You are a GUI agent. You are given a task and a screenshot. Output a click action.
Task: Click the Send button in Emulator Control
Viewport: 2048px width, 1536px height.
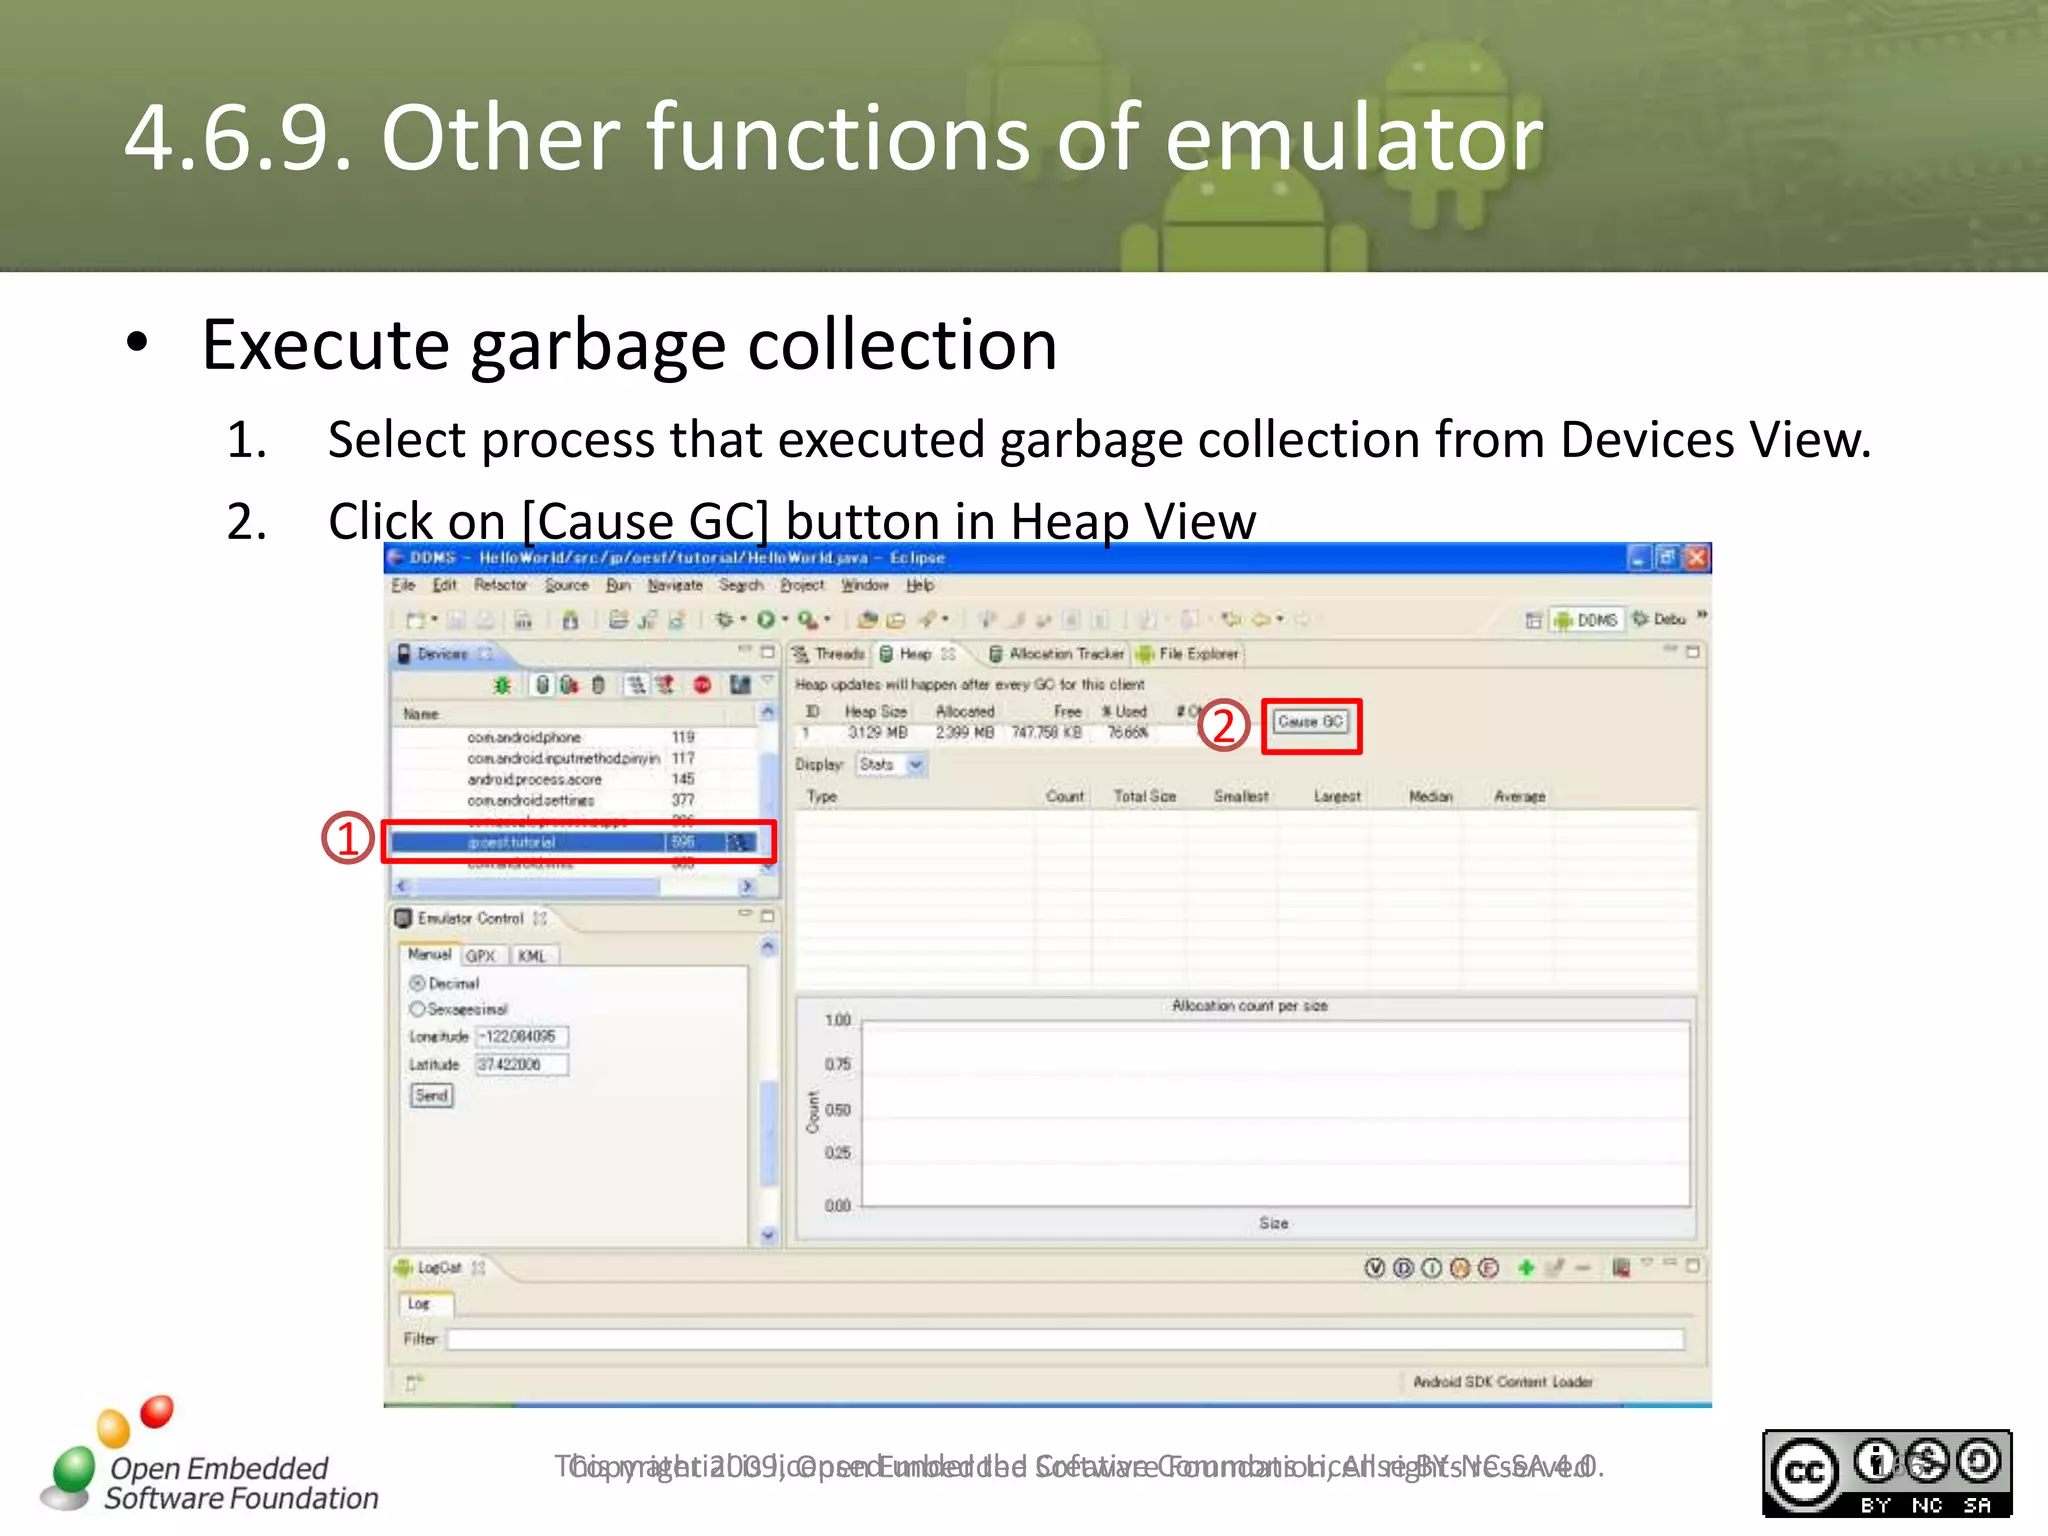click(x=431, y=1096)
